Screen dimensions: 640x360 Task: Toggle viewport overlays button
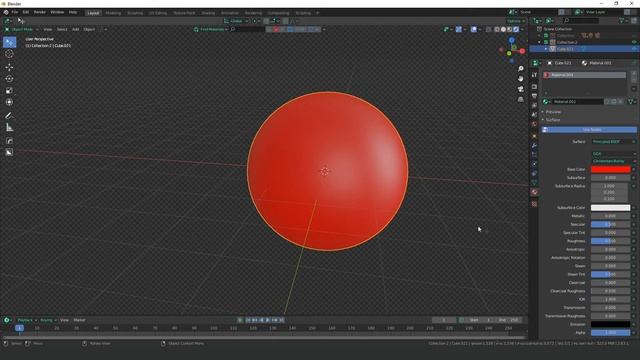474,29
